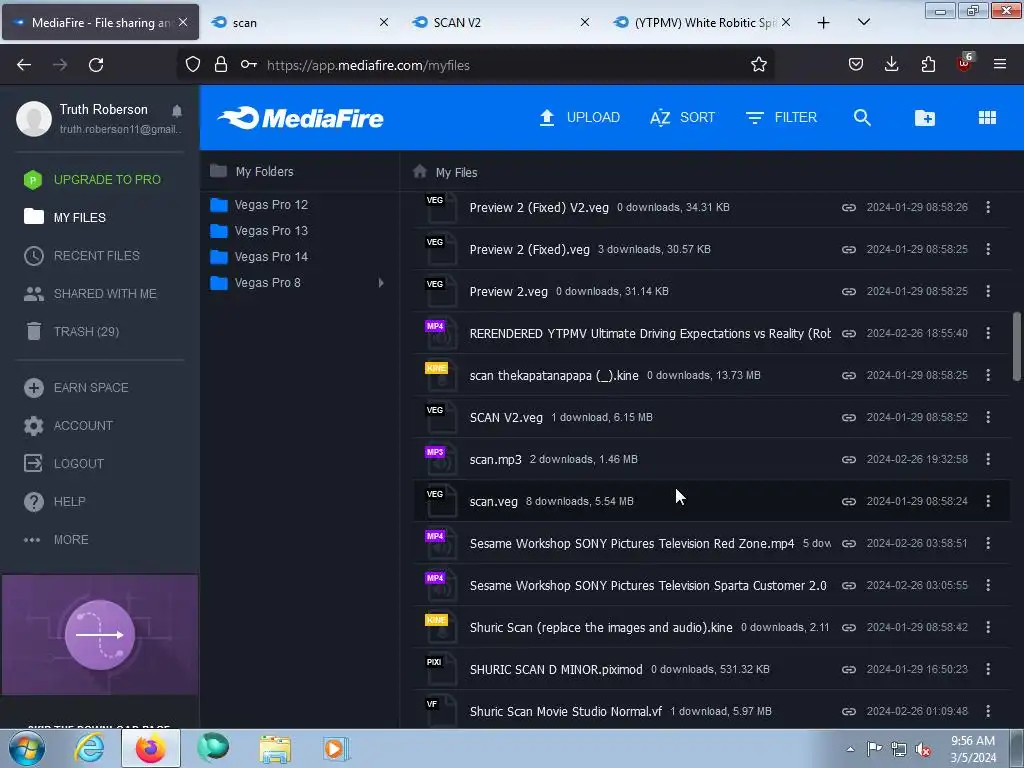This screenshot has height=768, width=1024.
Task: Click the My Files home icon
Action: [420, 171]
